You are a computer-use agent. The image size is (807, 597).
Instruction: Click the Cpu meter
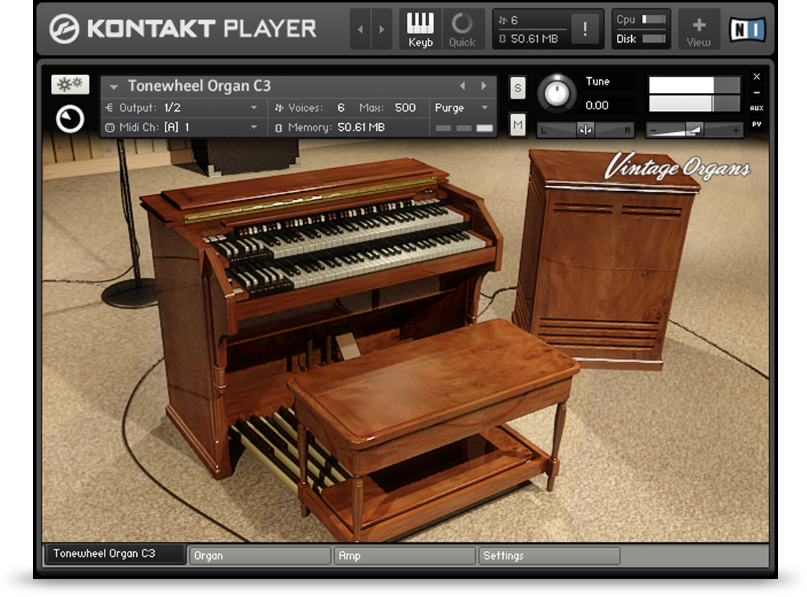click(653, 20)
